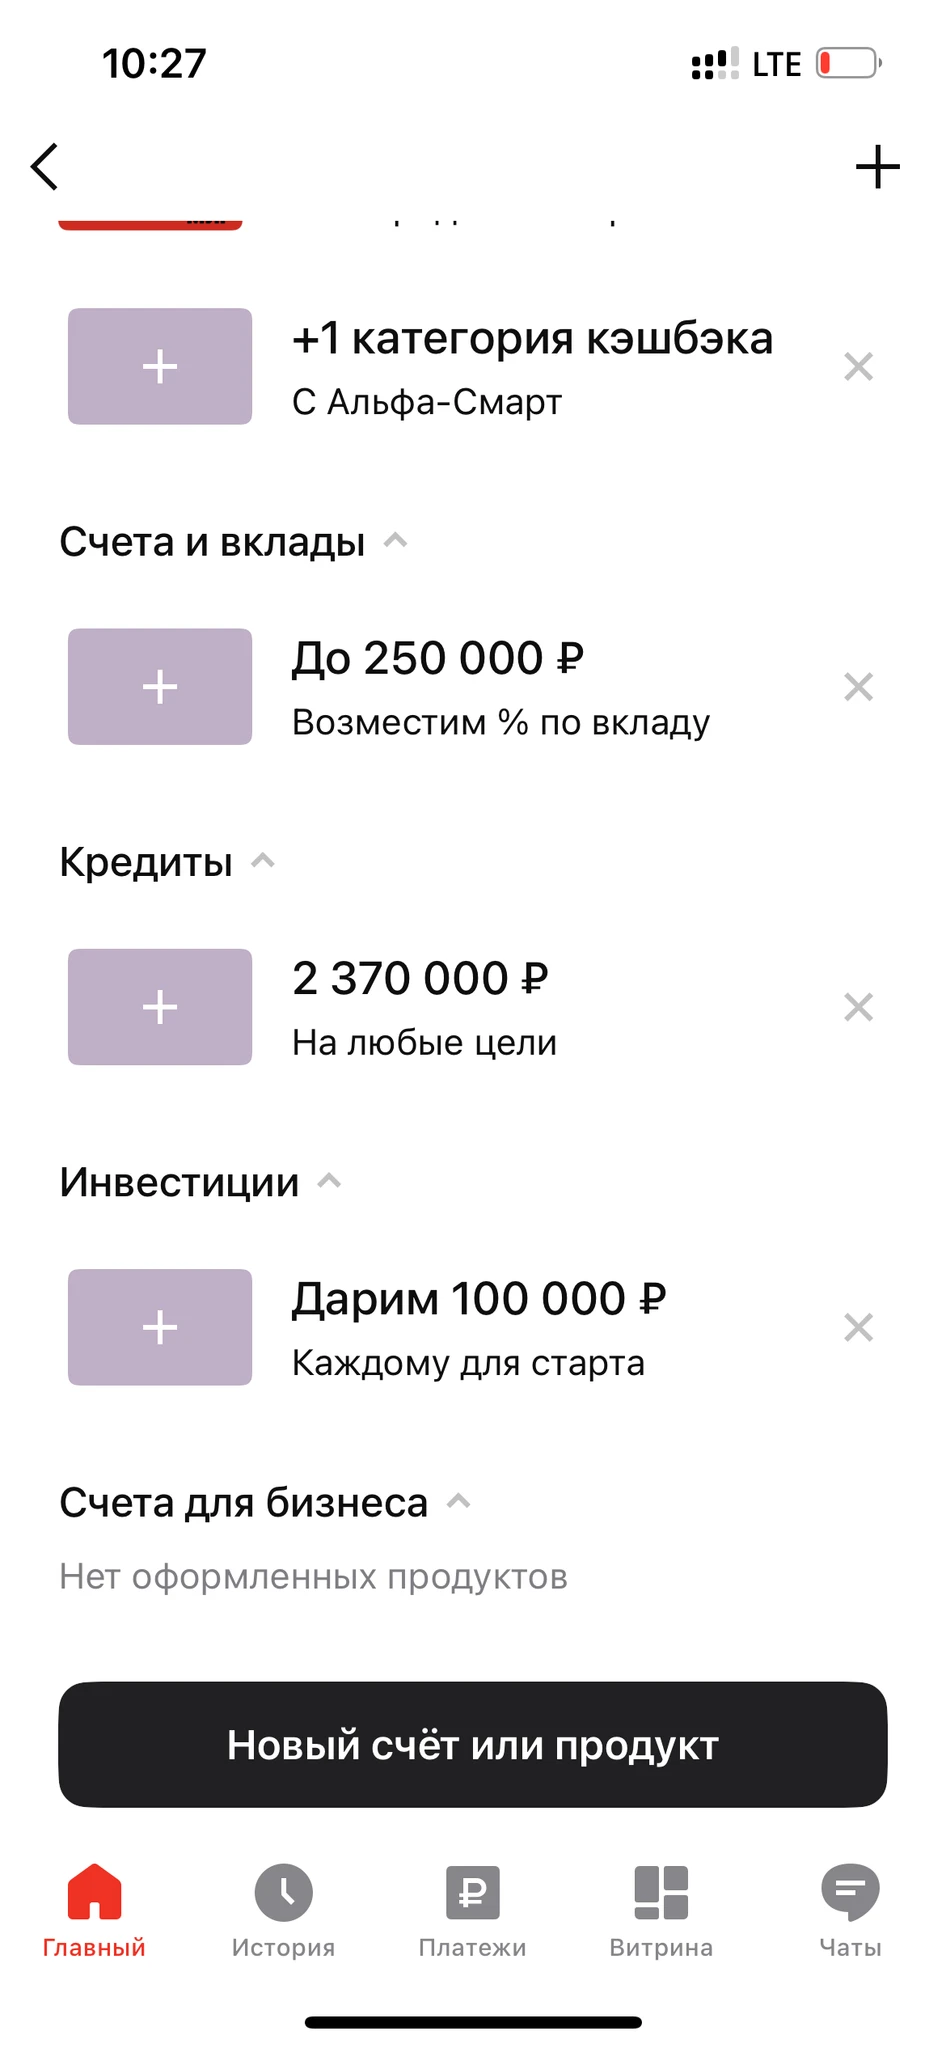
Task: Collapse the Счета и вклады section
Action: pos(396,541)
